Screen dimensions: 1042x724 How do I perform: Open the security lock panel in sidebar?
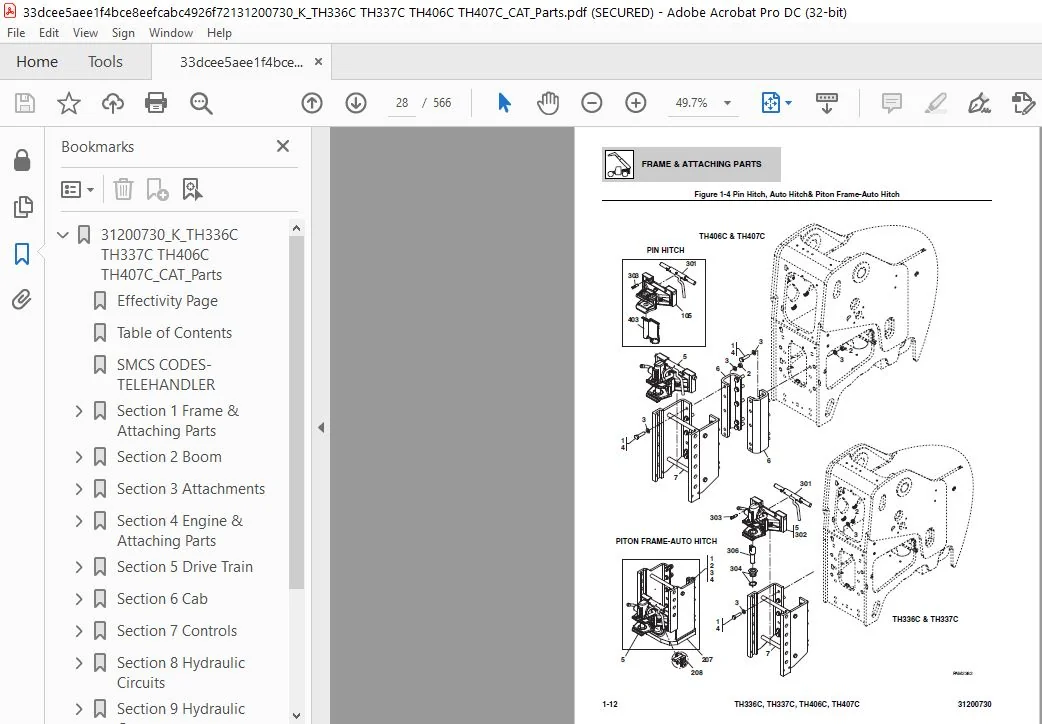22,160
